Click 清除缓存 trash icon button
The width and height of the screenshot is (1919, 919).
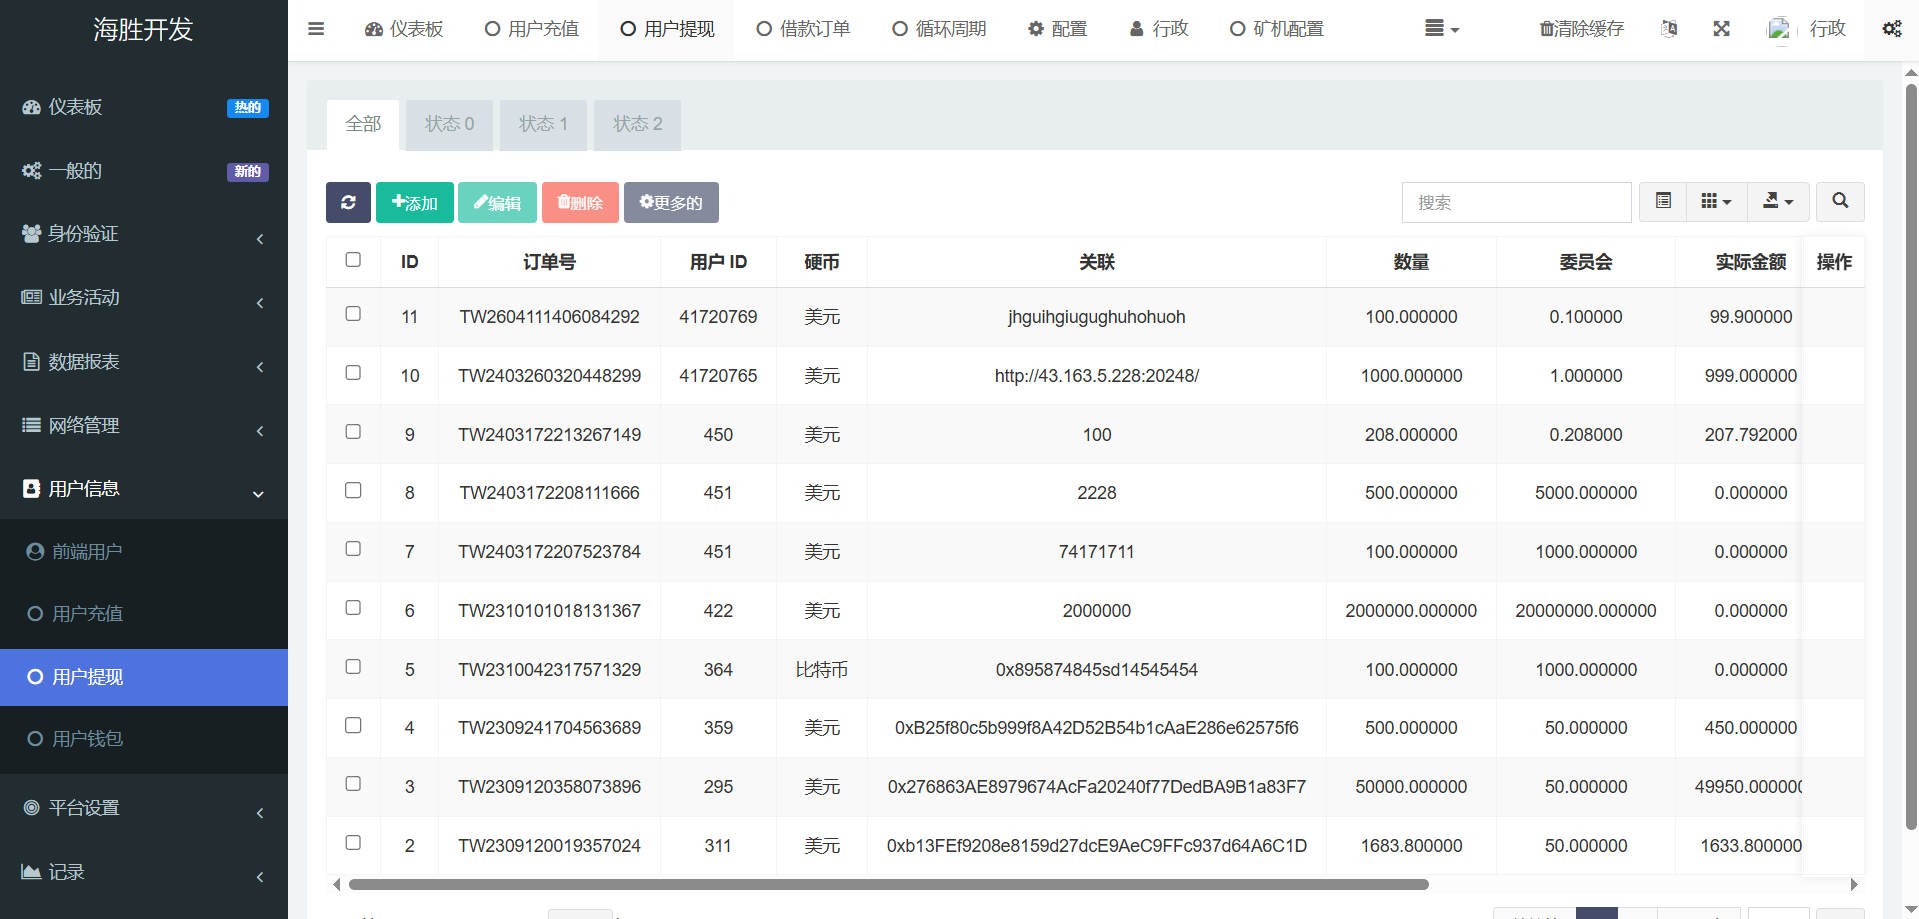pyautogui.click(x=1582, y=29)
